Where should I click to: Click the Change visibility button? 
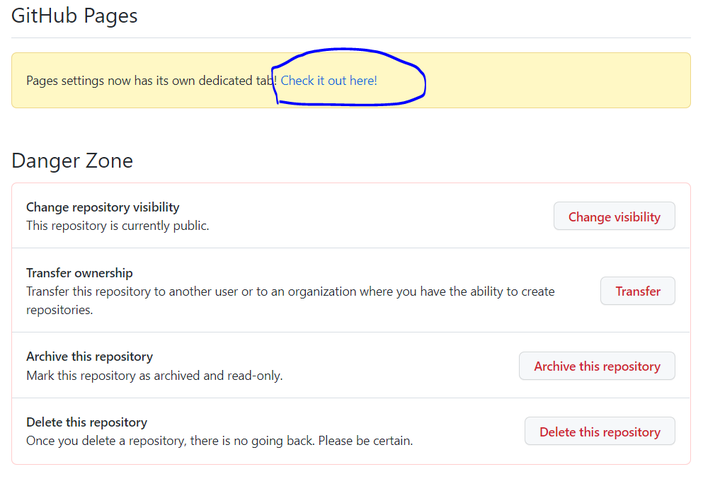pyautogui.click(x=614, y=216)
